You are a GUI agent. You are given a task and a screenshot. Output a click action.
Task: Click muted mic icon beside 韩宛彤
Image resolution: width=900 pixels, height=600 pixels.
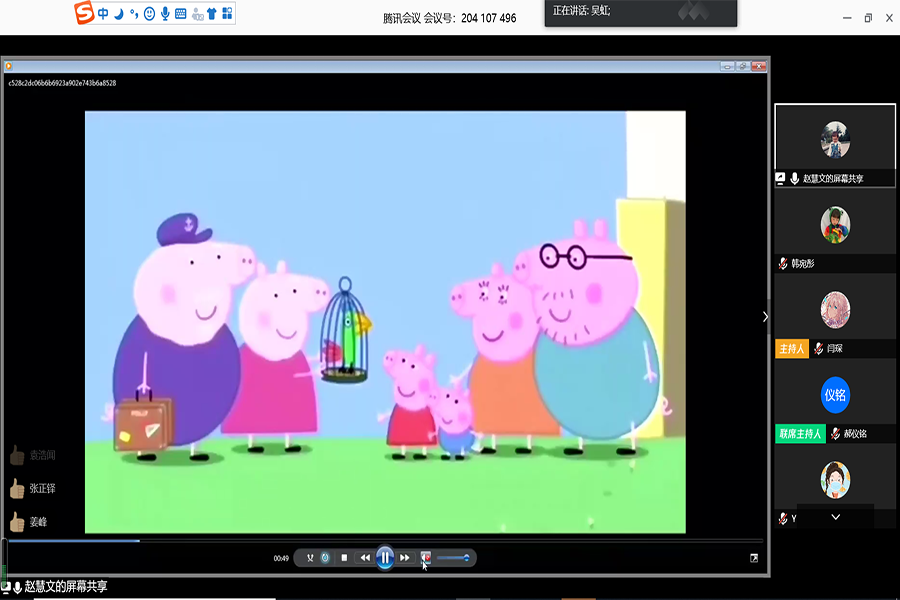tap(783, 264)
